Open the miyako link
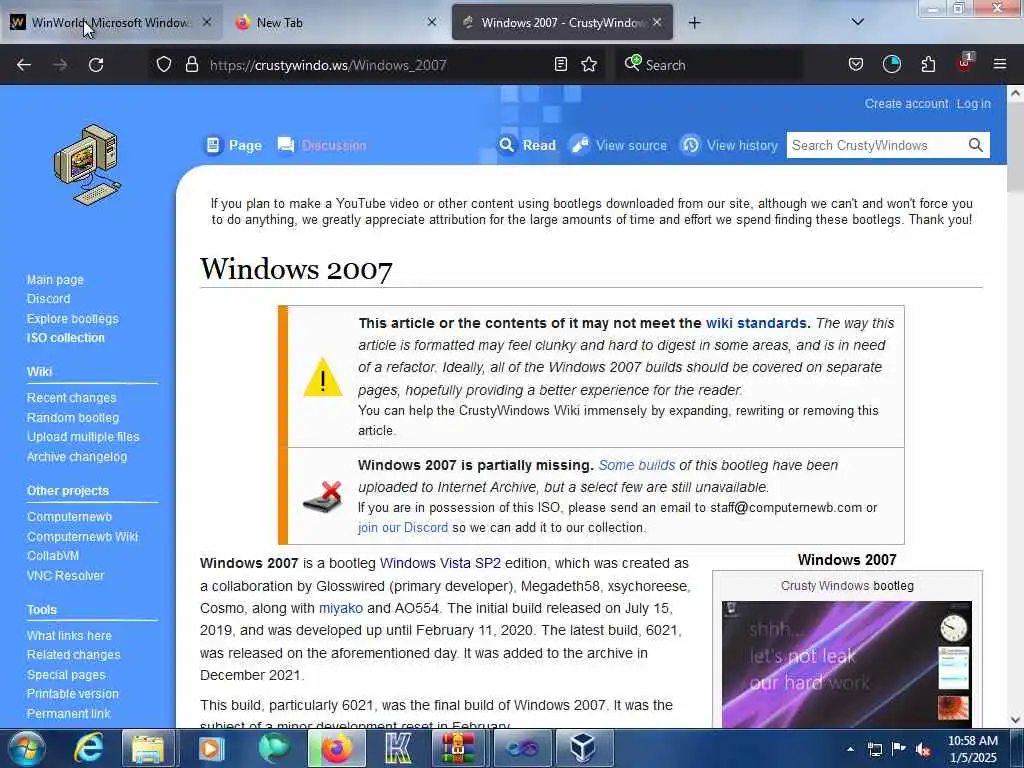The image size is (1024, 768). pyautogui.click(x=340, y=608)
